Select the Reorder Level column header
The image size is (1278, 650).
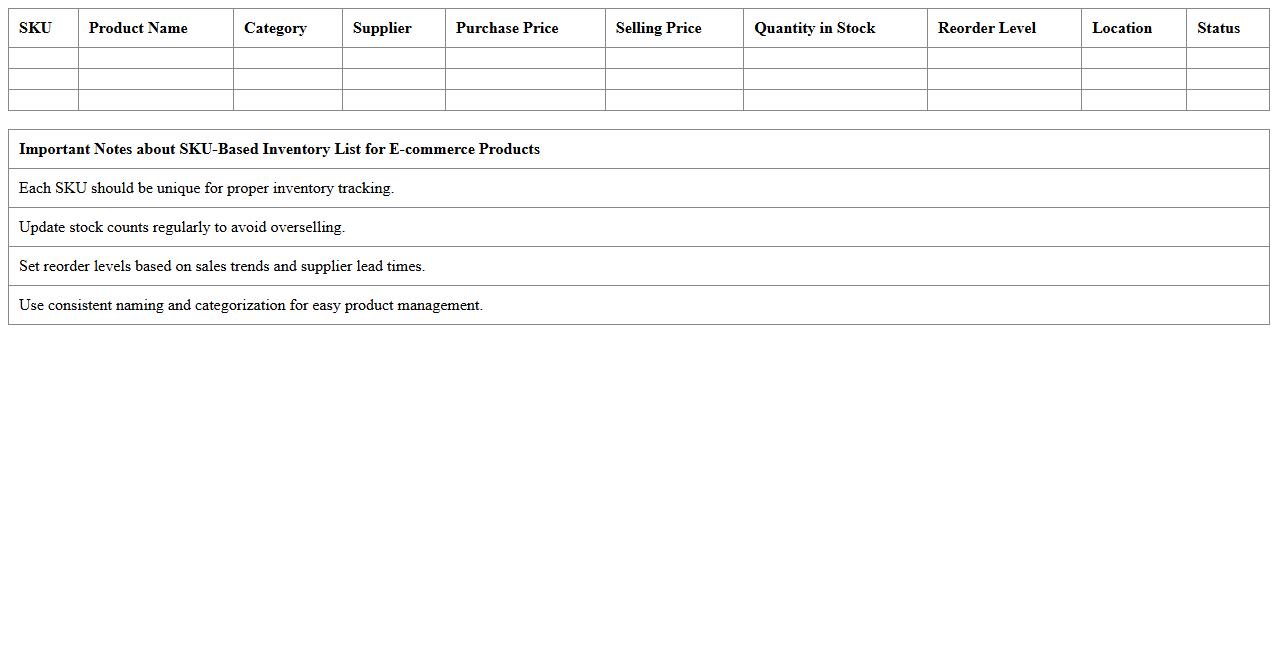click(x=986, y=28)
